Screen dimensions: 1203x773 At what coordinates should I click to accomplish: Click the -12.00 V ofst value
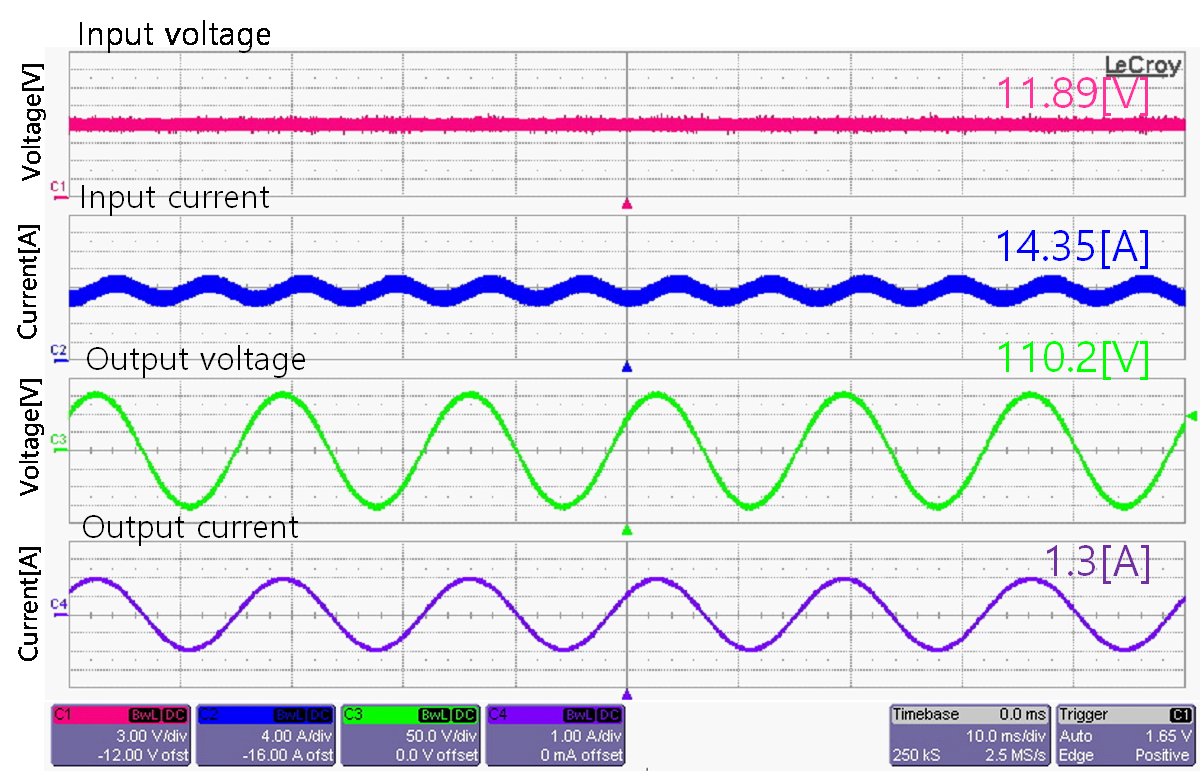point(142,755)
